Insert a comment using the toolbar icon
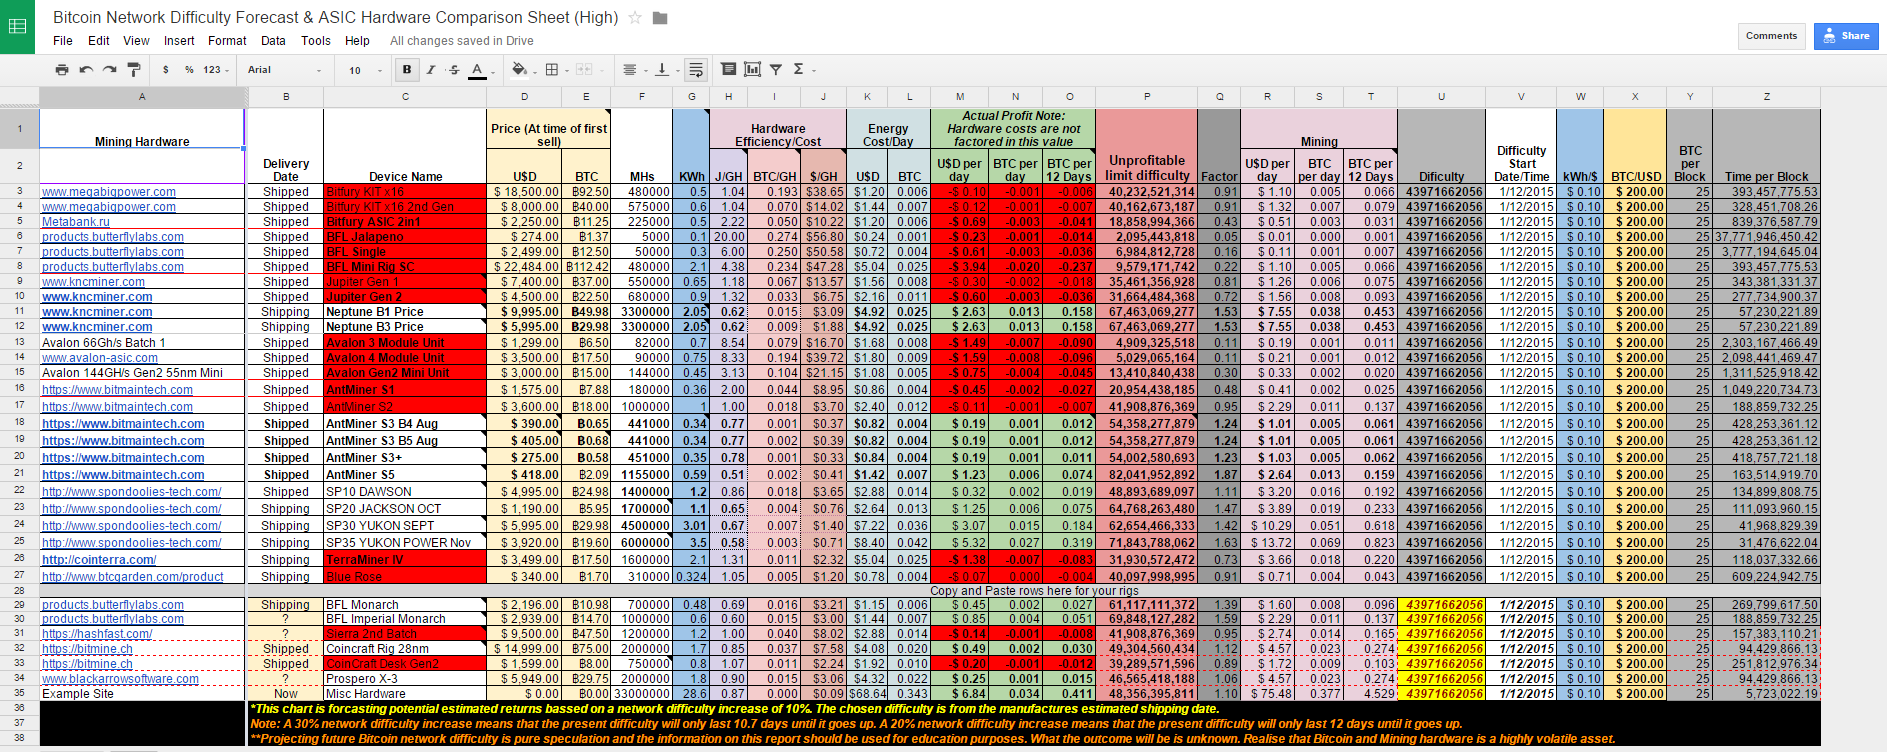The height and width of the screenshot is (752, 1887). coord(728,69)
